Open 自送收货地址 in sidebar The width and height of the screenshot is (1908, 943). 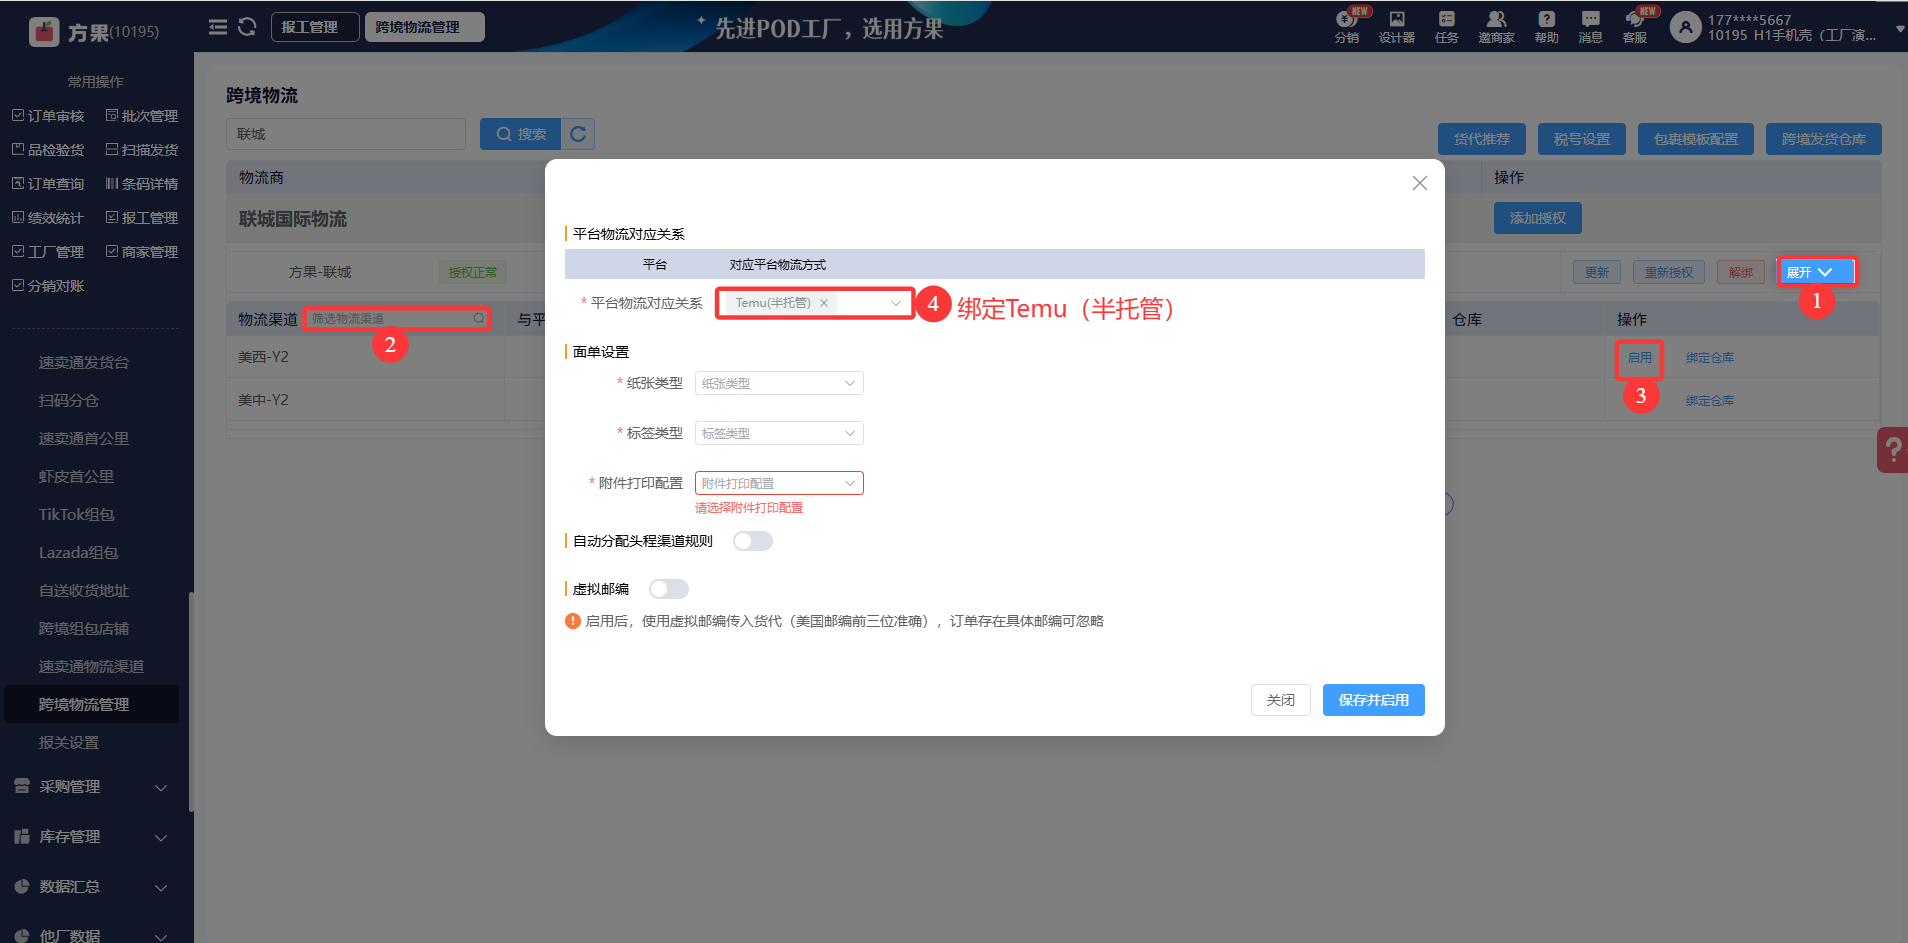[84, 591]
